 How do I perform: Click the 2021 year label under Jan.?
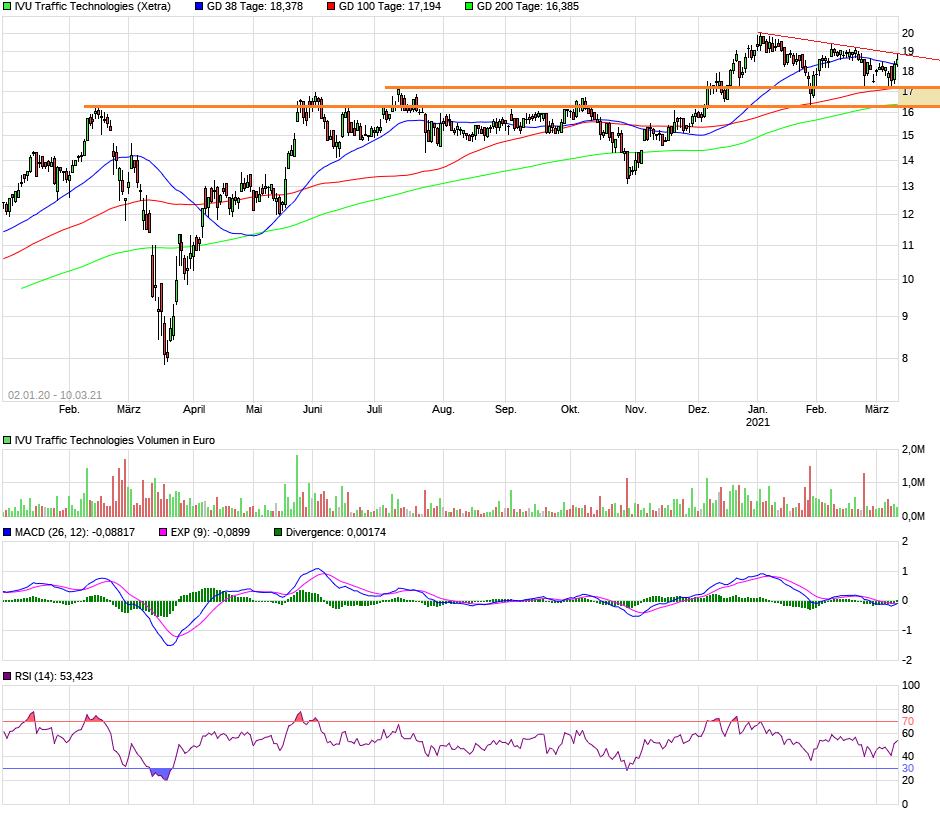tap(758, 422)
